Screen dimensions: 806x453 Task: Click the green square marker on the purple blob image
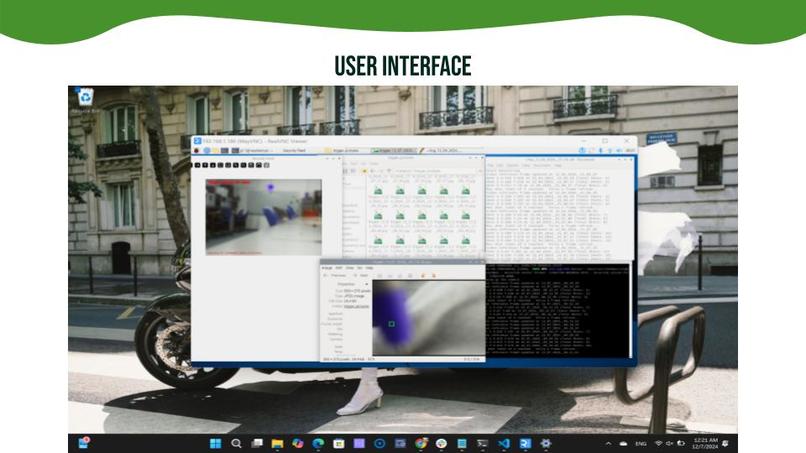click(392, 324)
